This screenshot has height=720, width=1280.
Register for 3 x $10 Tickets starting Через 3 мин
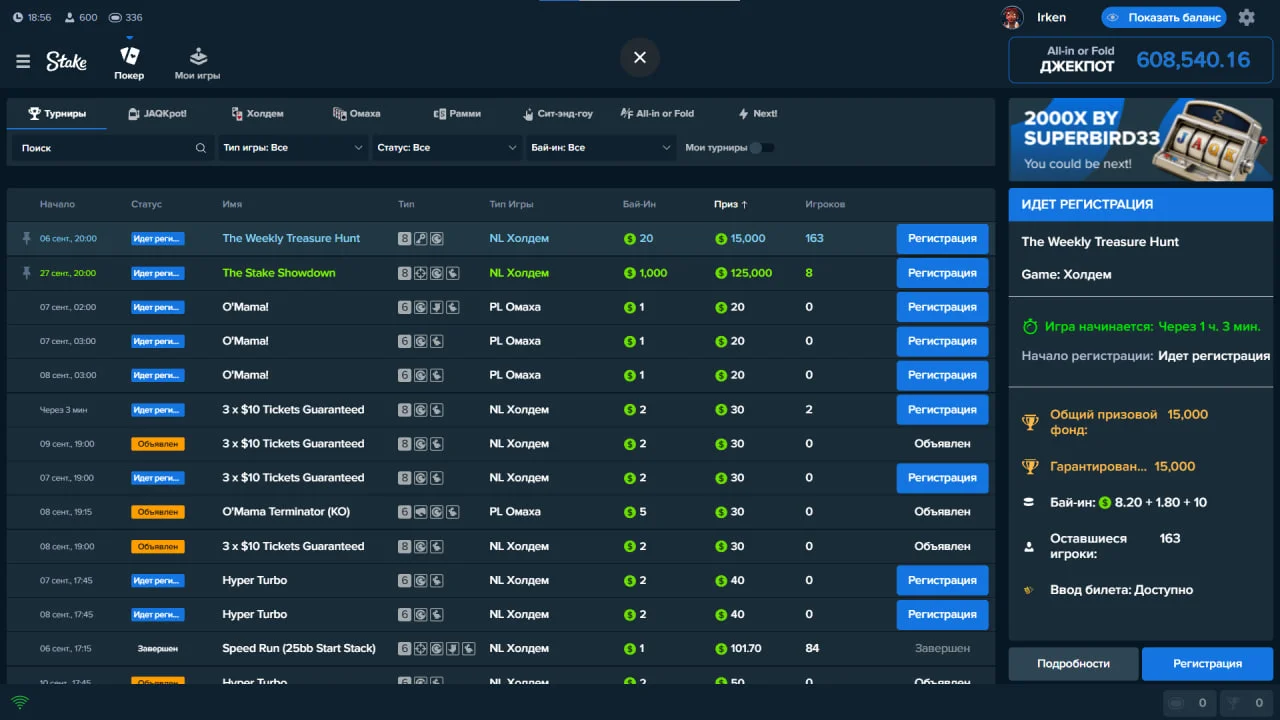pyautogui.click(x=942, y=410)
